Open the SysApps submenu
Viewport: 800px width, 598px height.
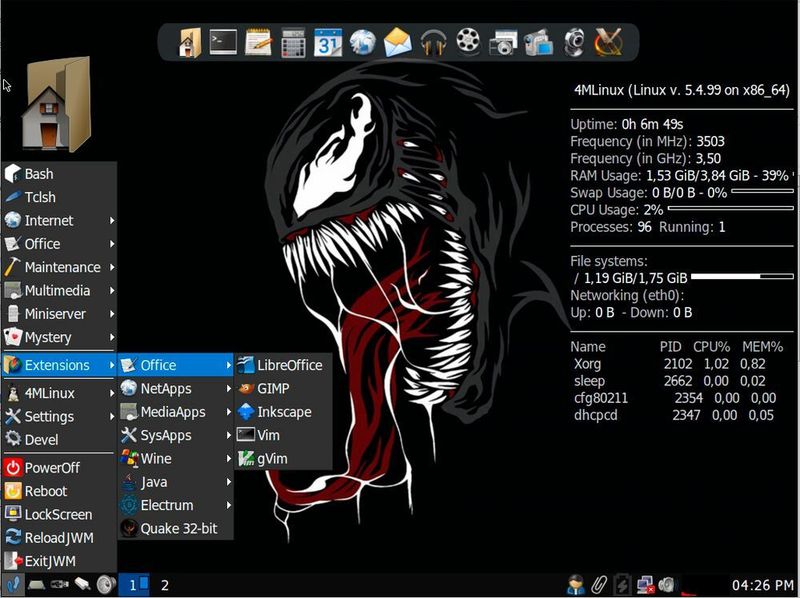point(176,435)
